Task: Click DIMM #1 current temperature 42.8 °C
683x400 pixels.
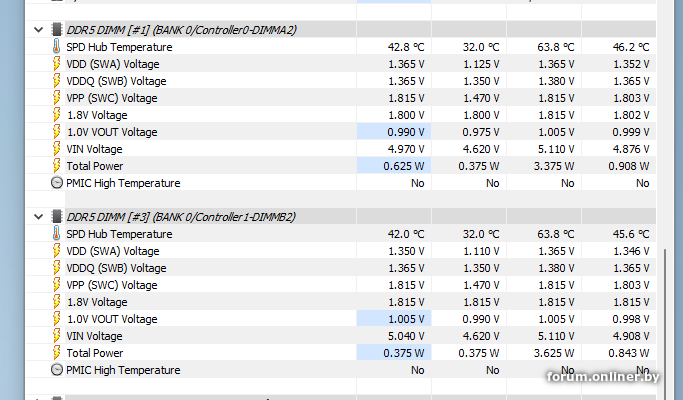Action: [x=406, y=47]
